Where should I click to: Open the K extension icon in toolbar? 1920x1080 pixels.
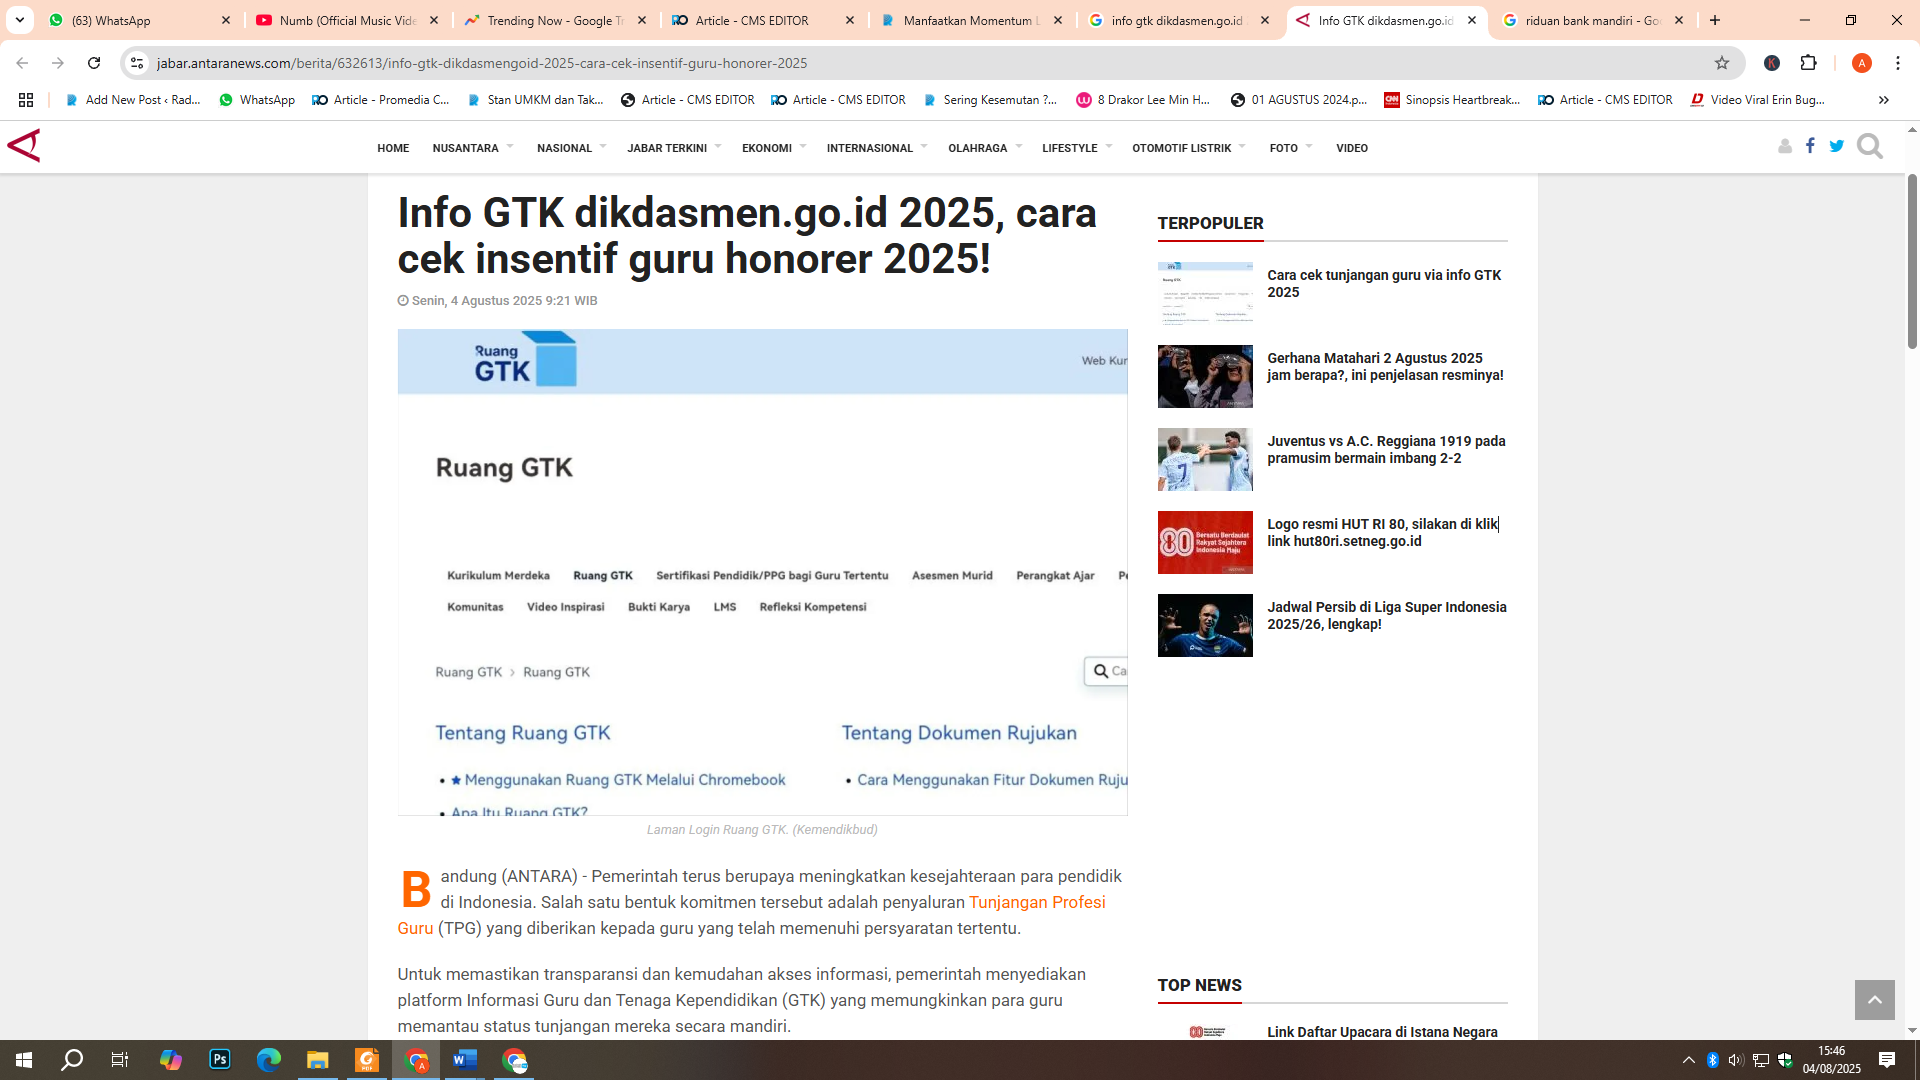(1772, 63)
